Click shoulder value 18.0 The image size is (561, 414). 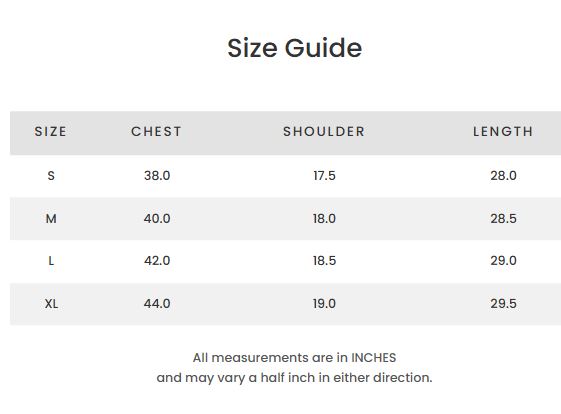[x=325, y=218]
